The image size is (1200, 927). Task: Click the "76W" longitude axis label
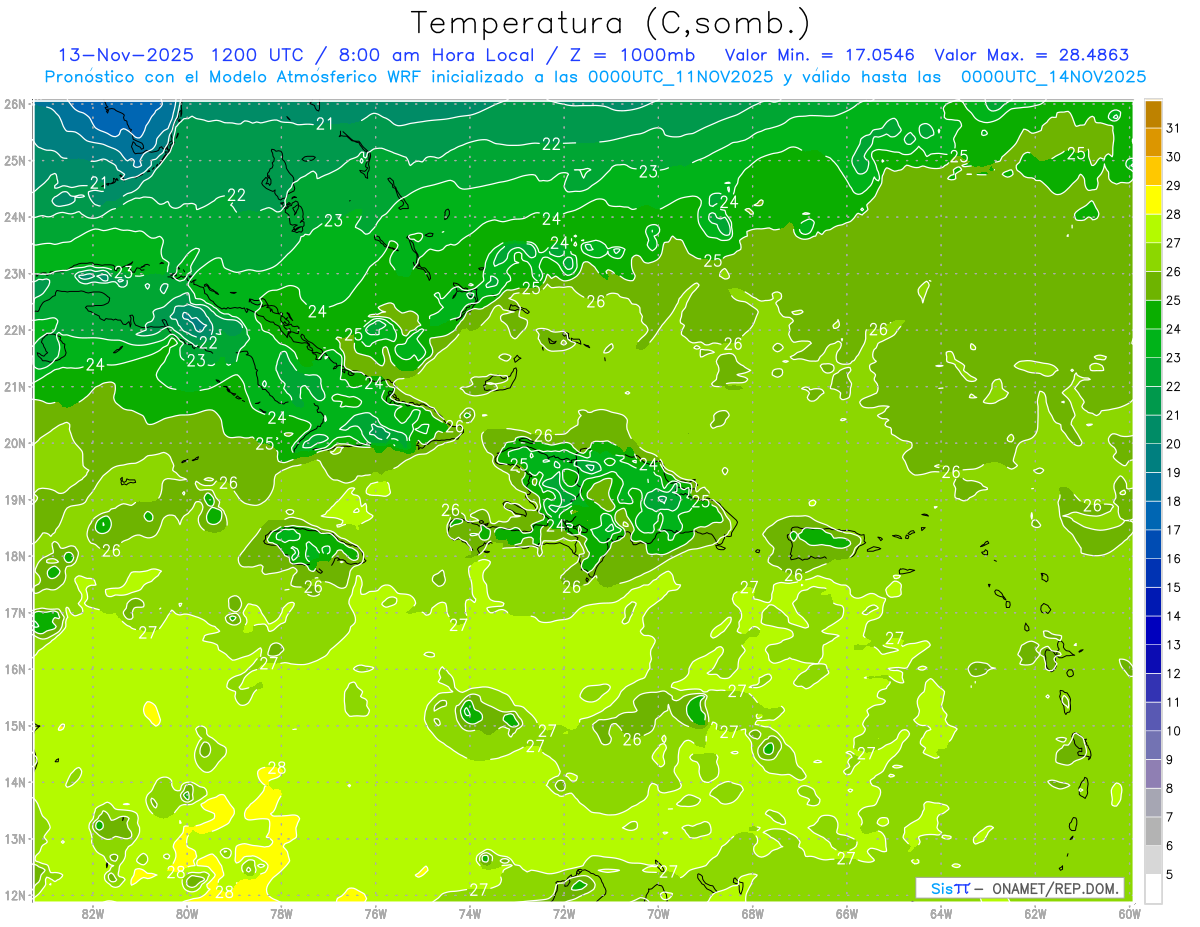point(375,913)
